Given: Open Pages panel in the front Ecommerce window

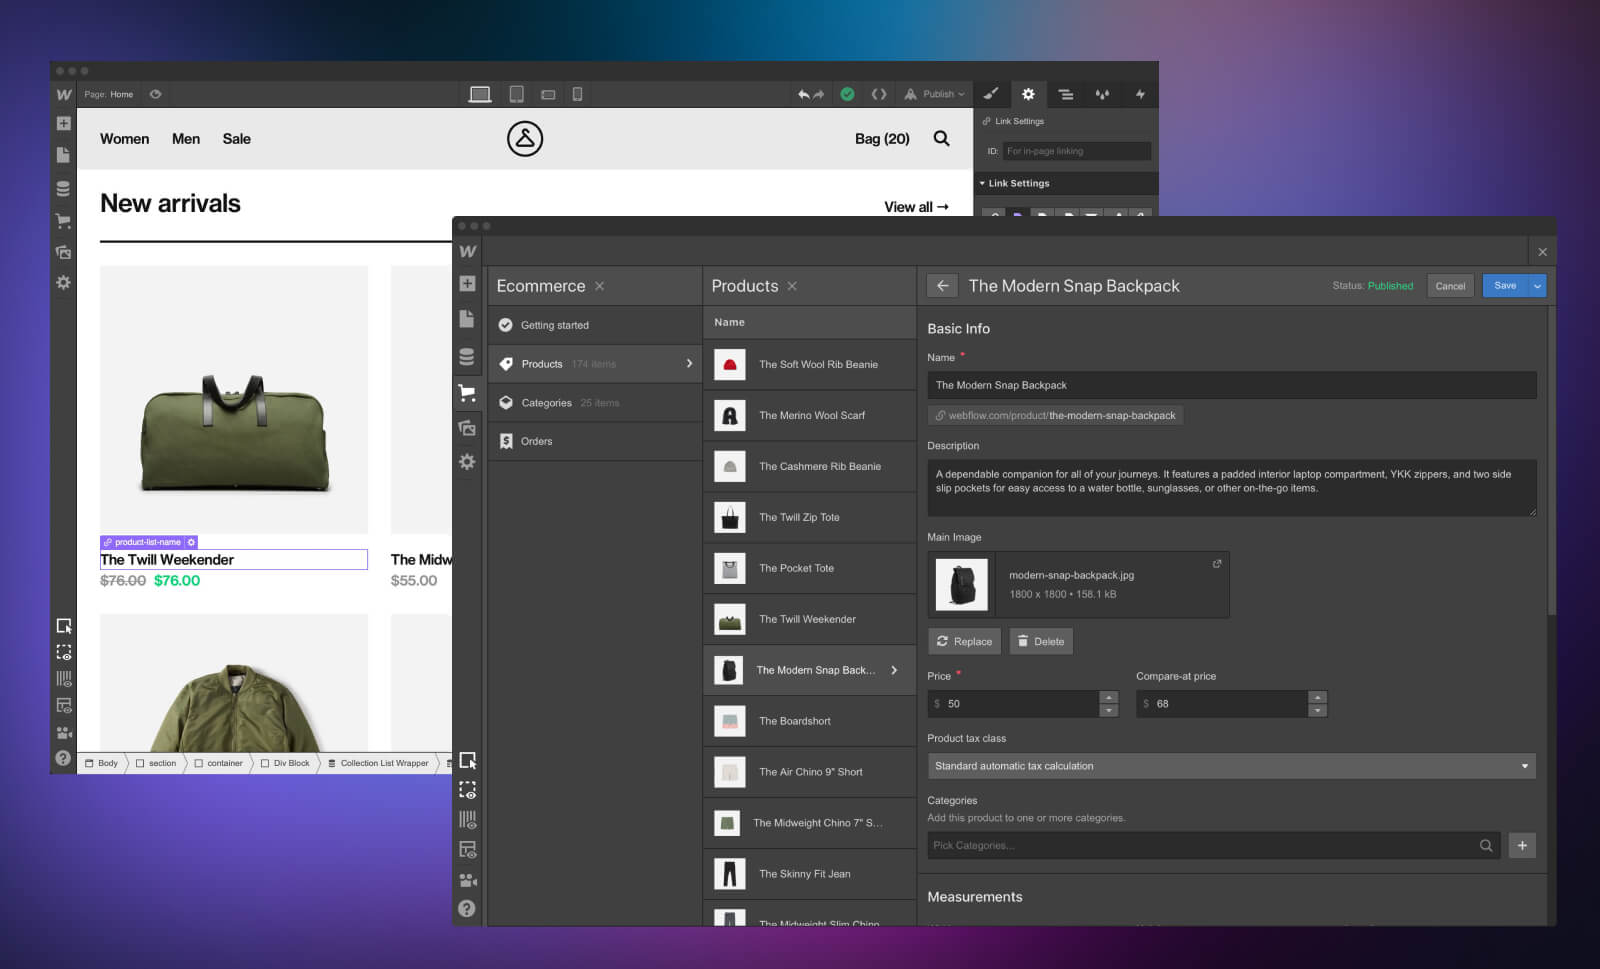Looking at the screenshot, I should (x=467, y=319).
